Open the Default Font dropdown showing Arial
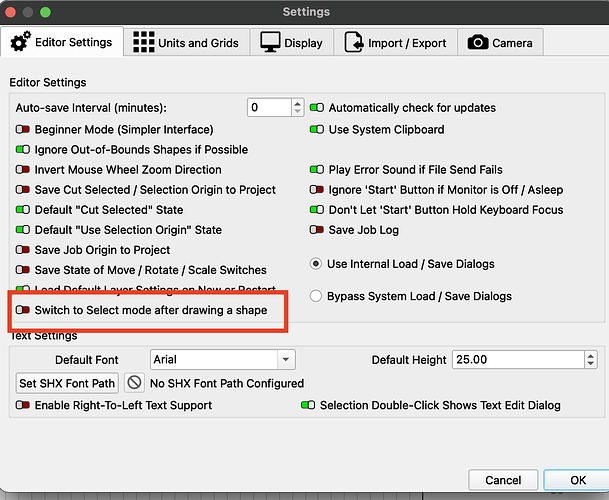 point(223,359)
